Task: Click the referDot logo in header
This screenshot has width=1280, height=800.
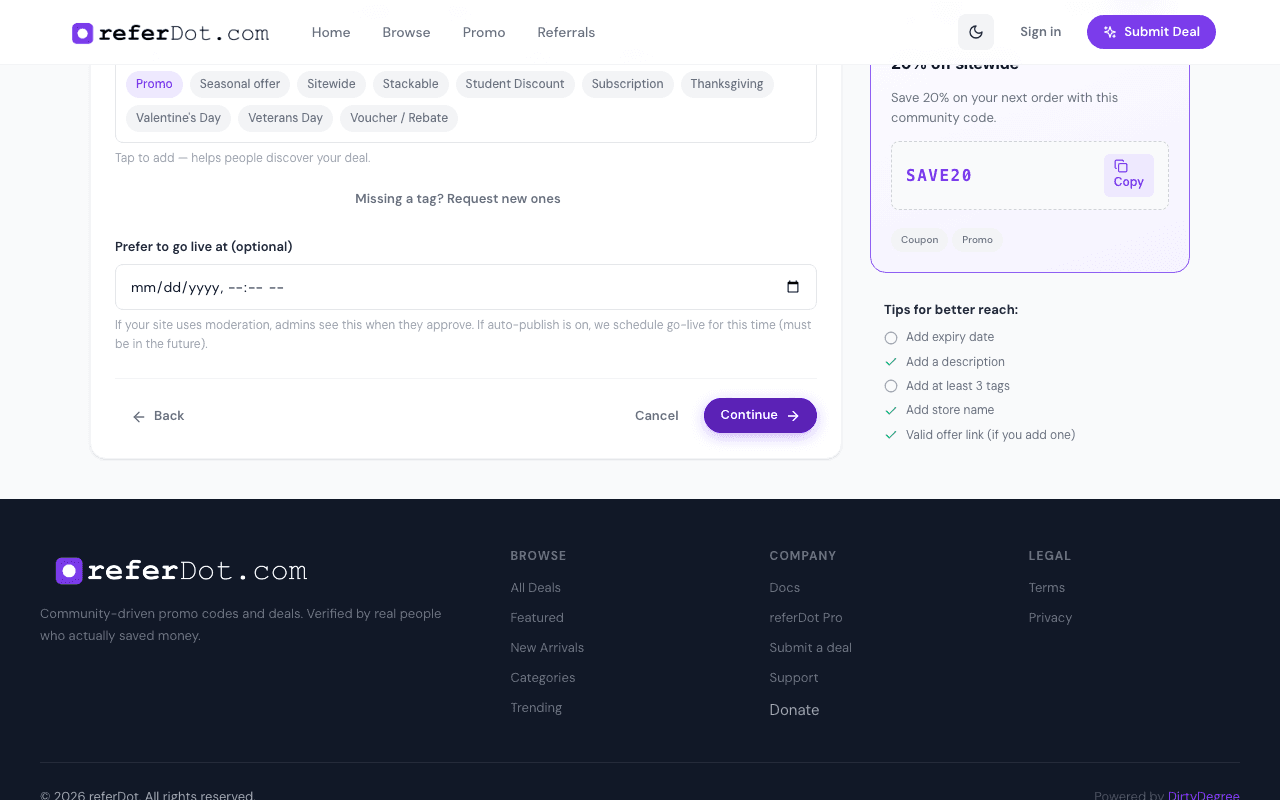Action: pos(170,33)
